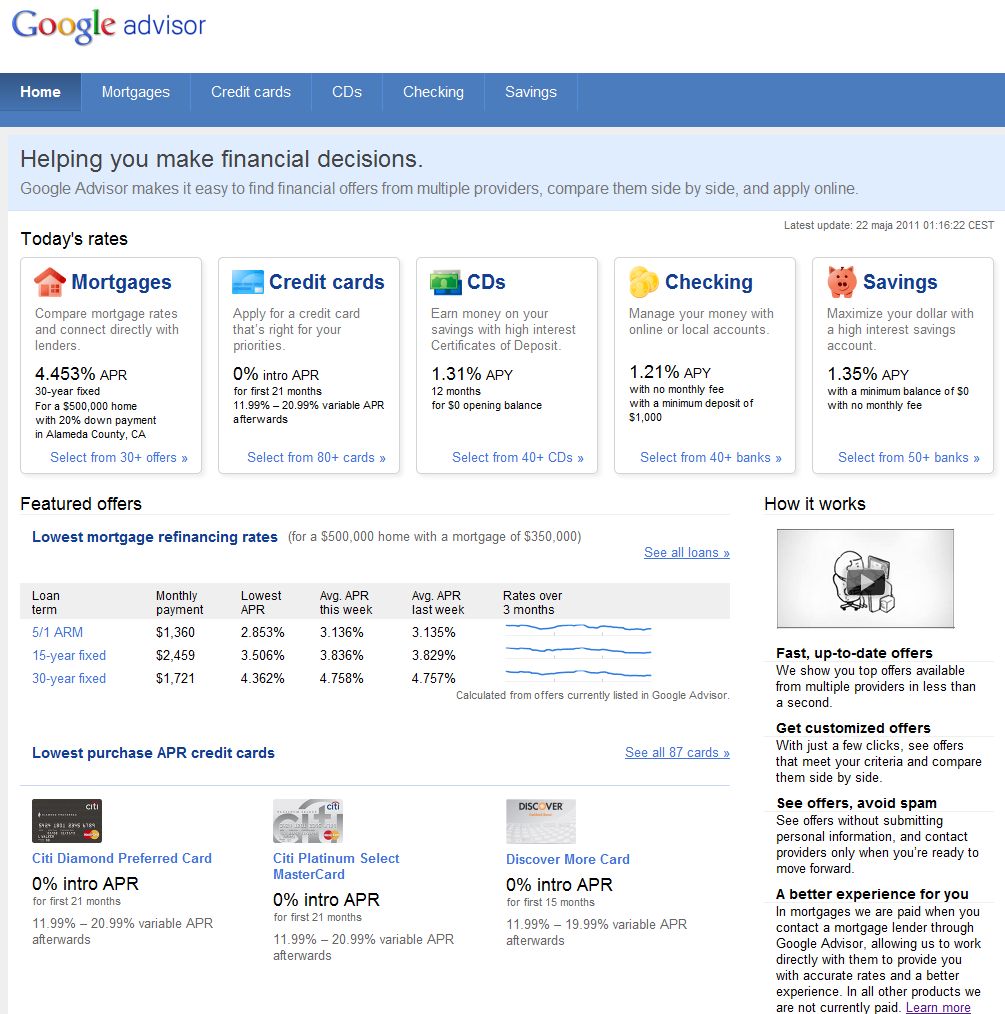The height and width of the screenshot is (1014, 1005).
Task: Click the Citi Platinum Select card image
Action: [308, 821]
